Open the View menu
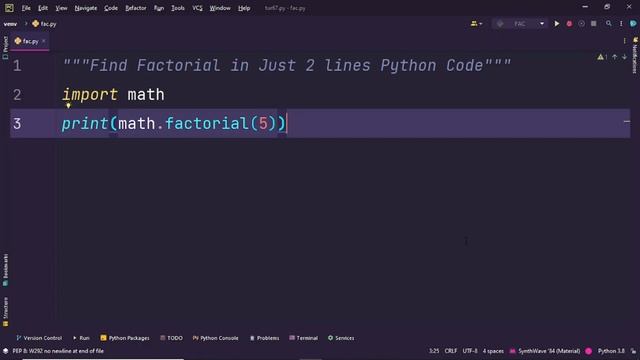 [61, 8]
